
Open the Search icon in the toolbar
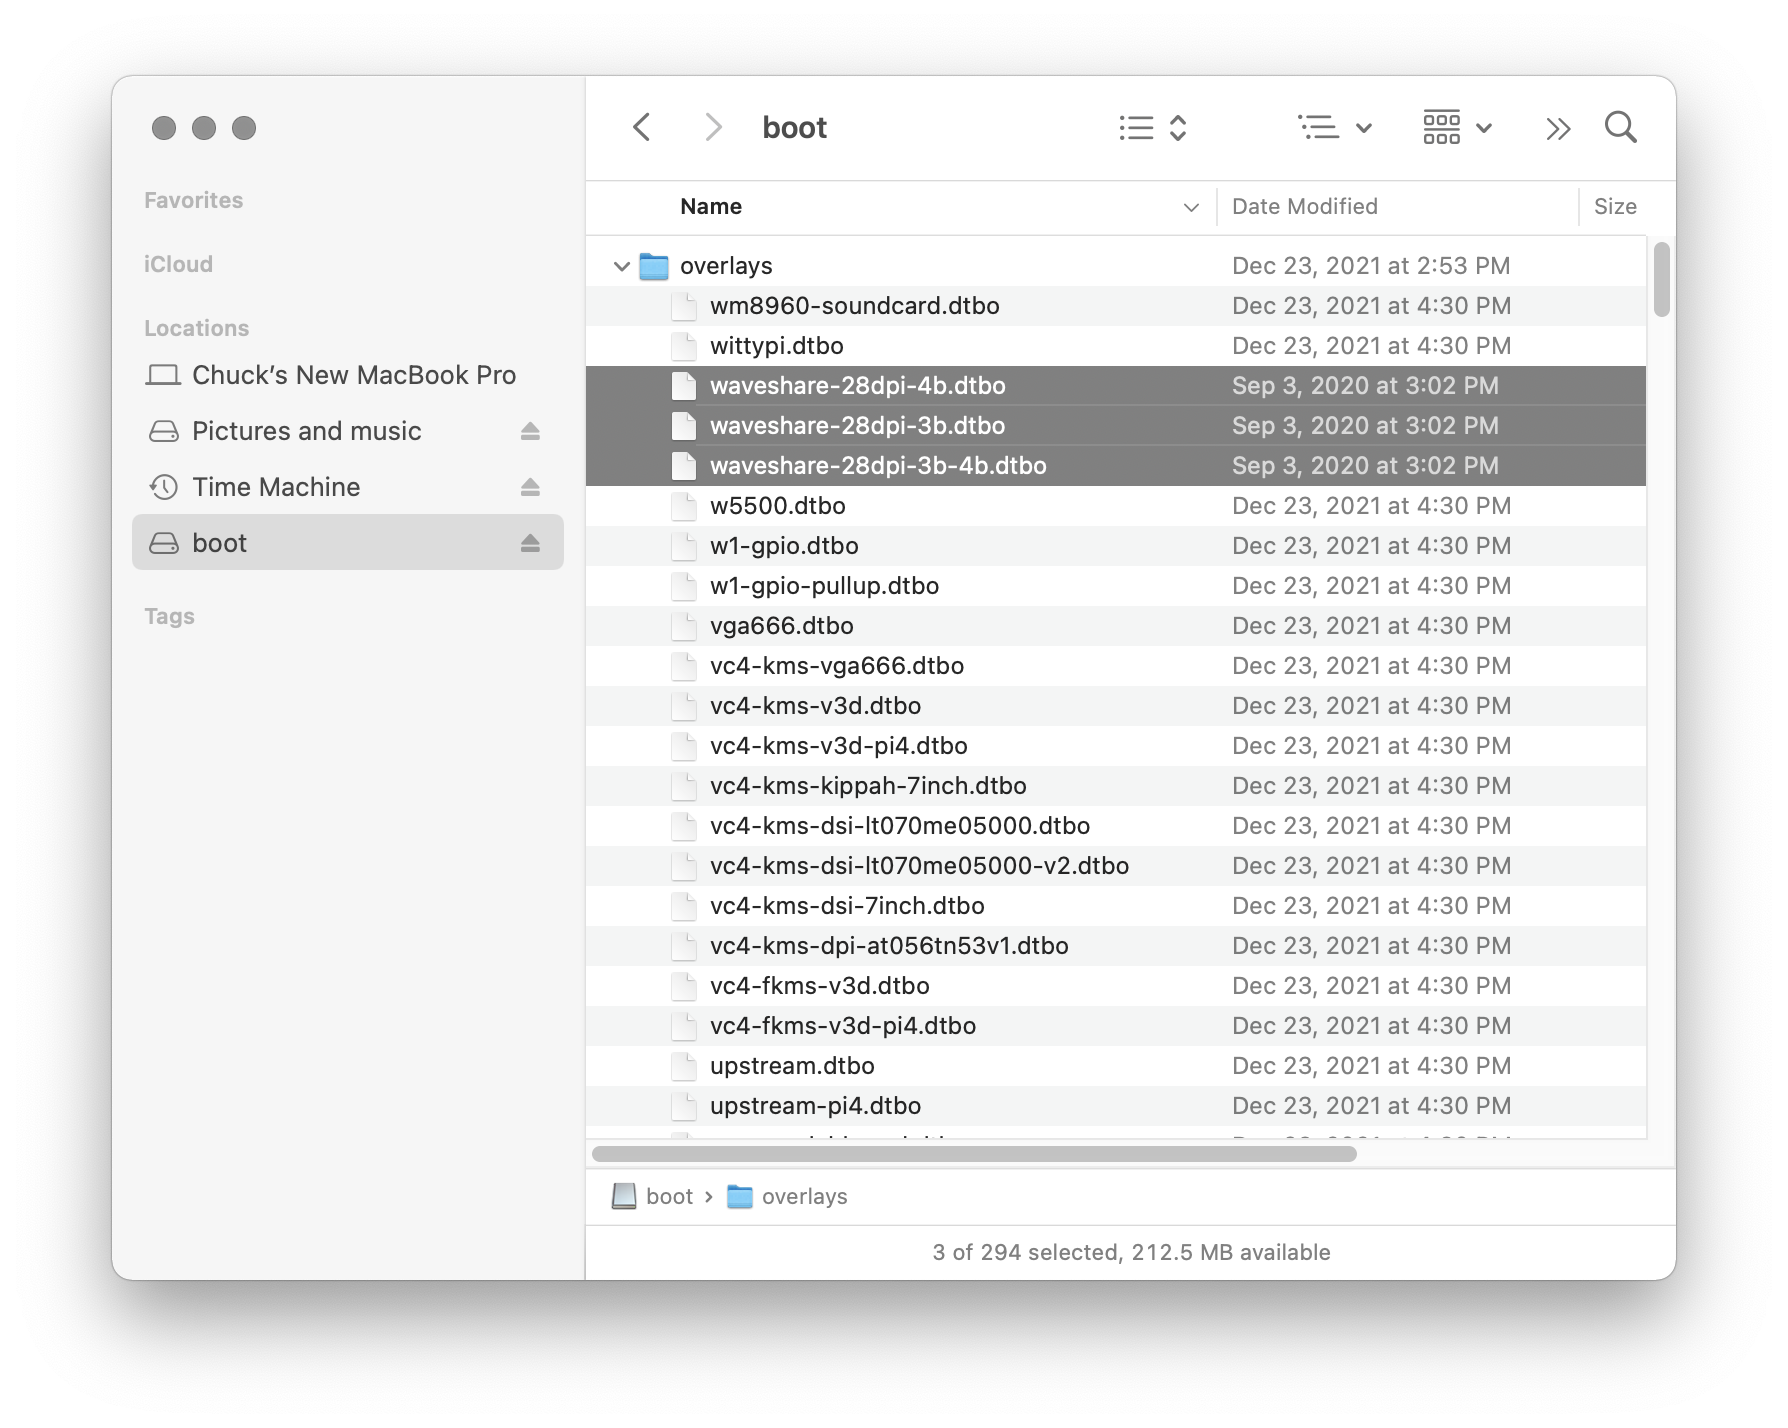point(1621,127)
